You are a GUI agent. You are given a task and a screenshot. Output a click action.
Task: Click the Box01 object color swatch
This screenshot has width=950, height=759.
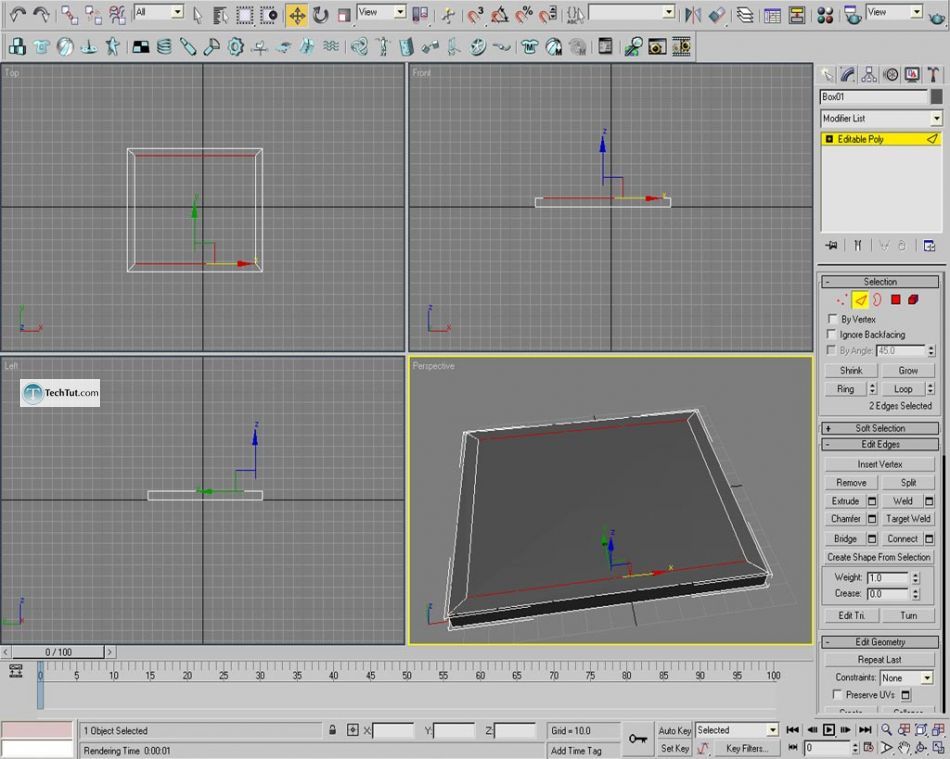tap(937, 96)
